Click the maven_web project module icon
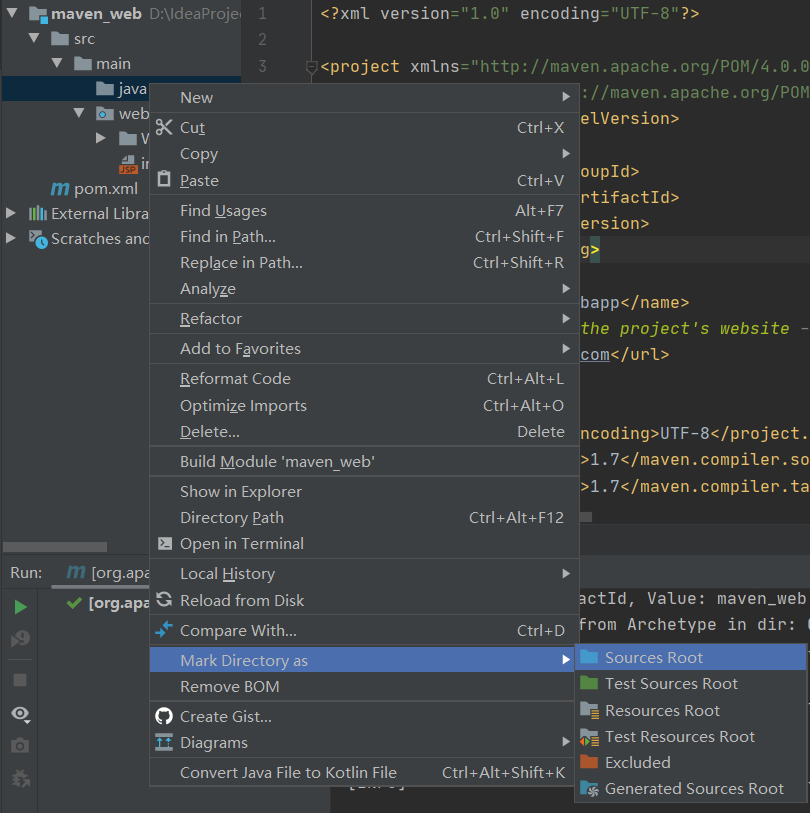 38,14
